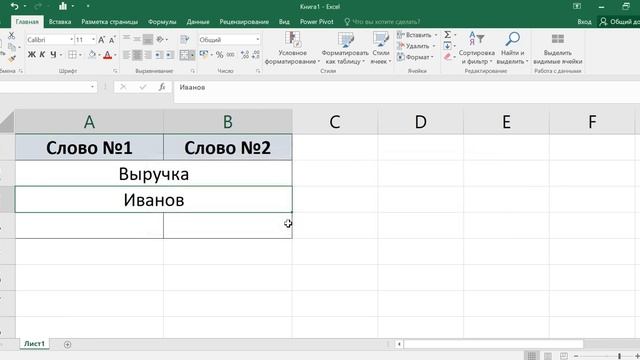Open the Merge and Center dropdown arrow

192,55
